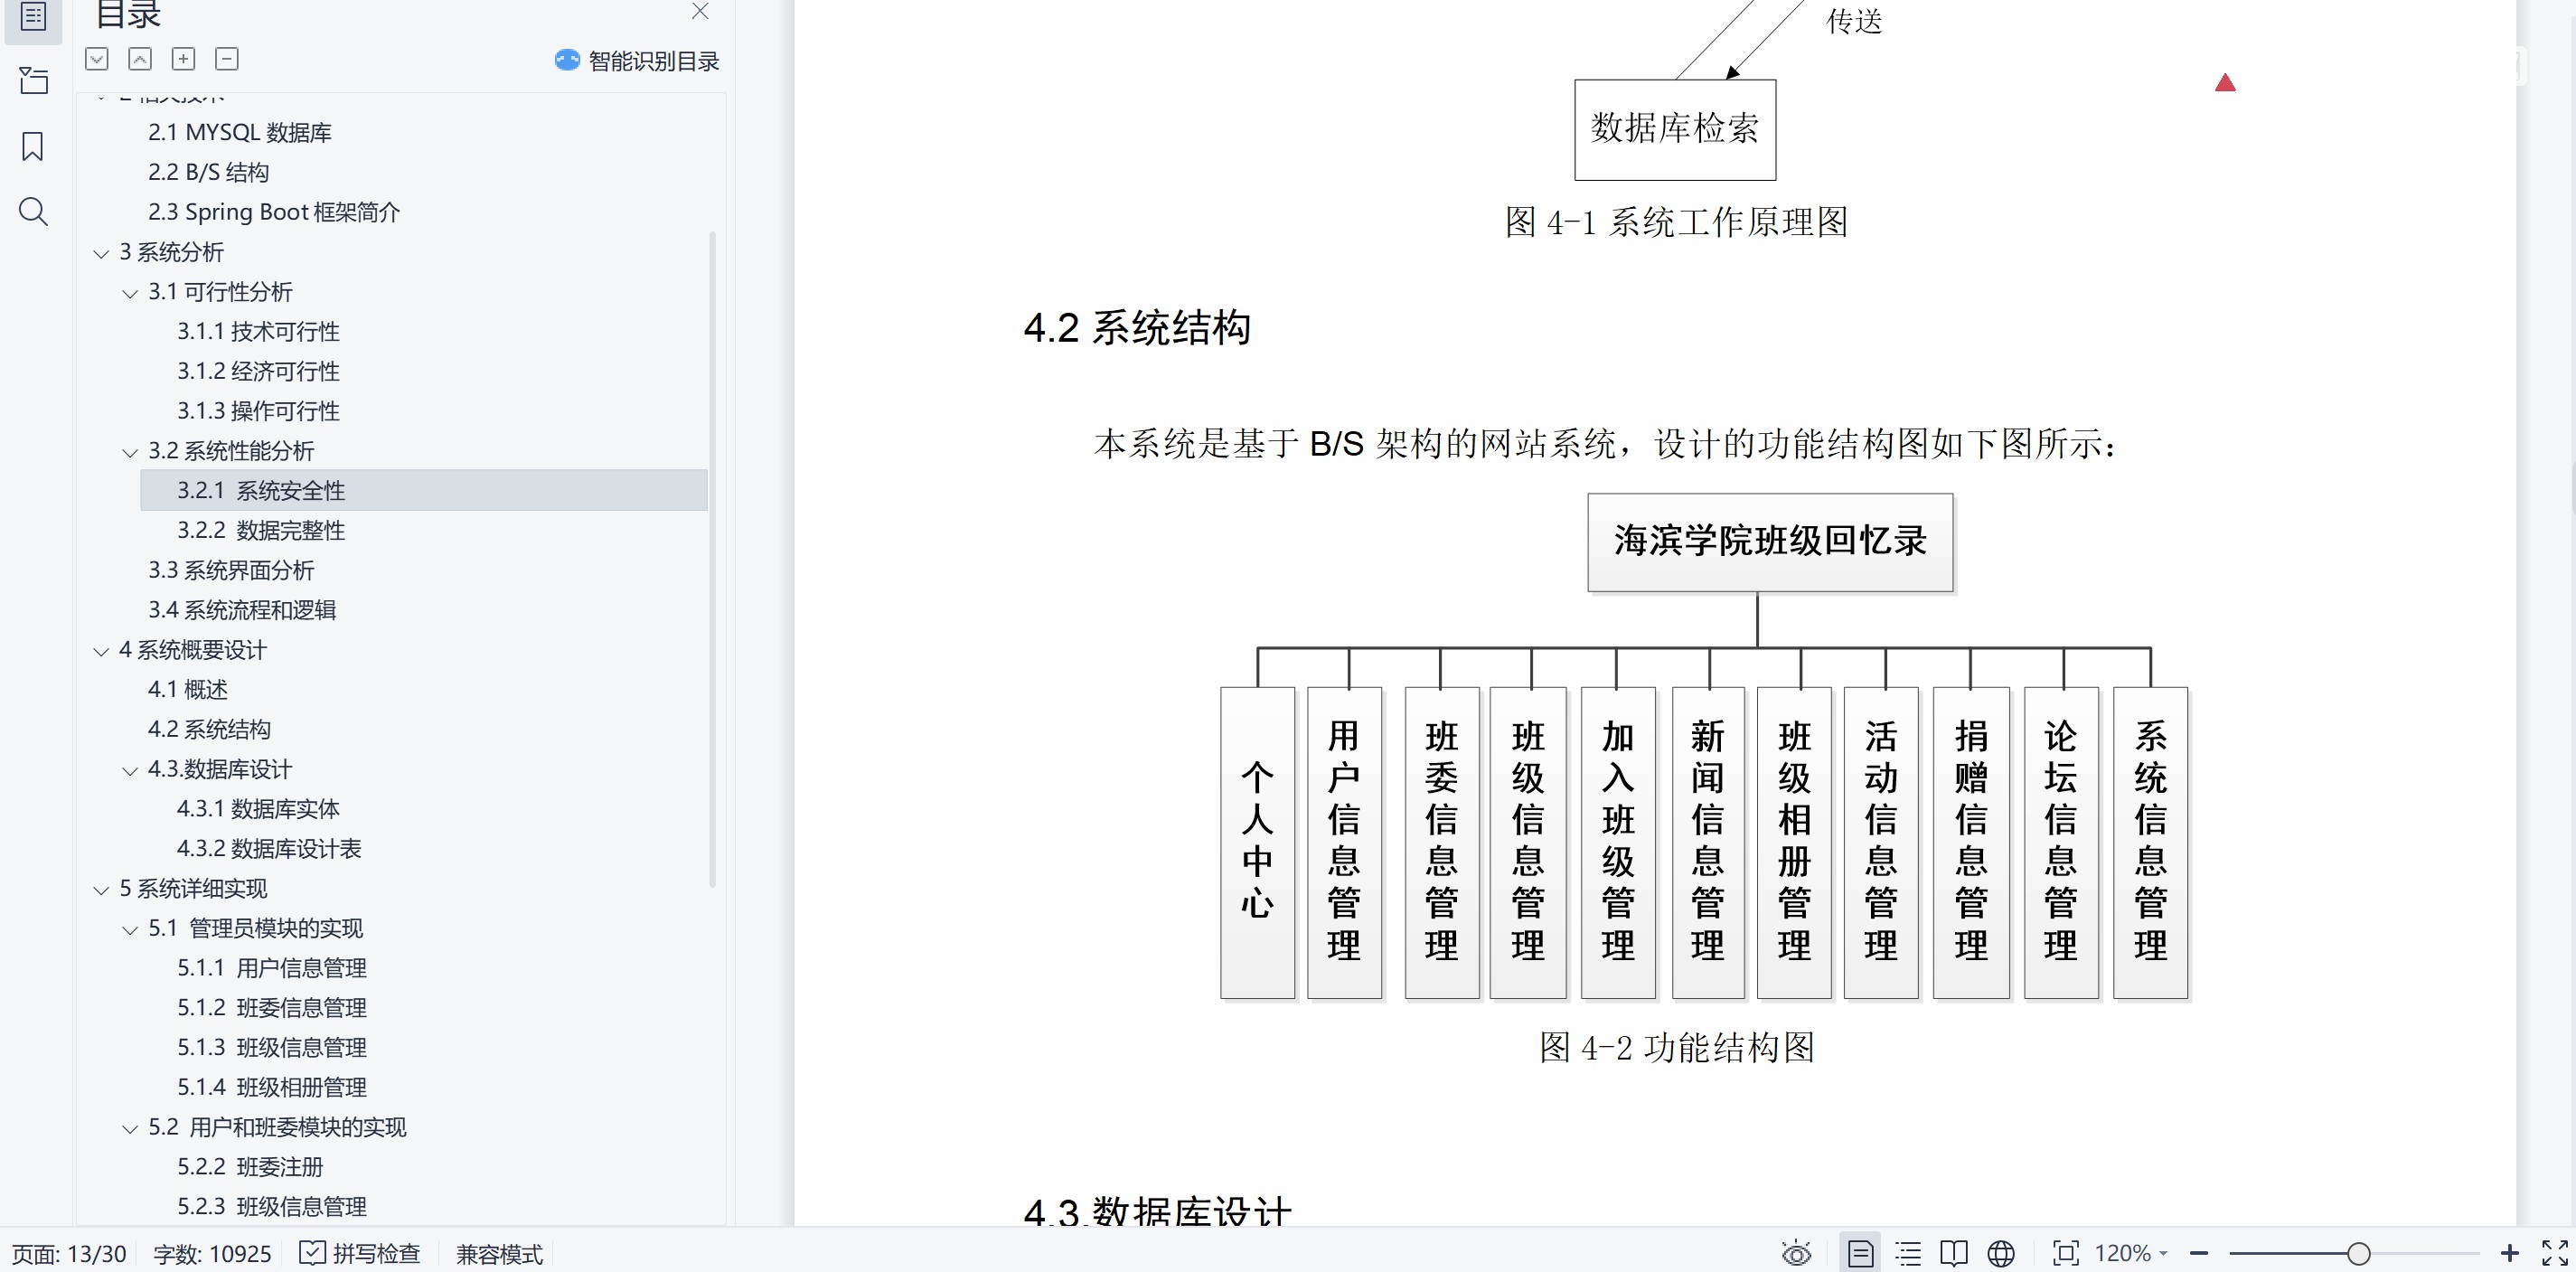2576x1272 pixels.
Task: Switch to reading layout view
Action: [1953, 1253]
